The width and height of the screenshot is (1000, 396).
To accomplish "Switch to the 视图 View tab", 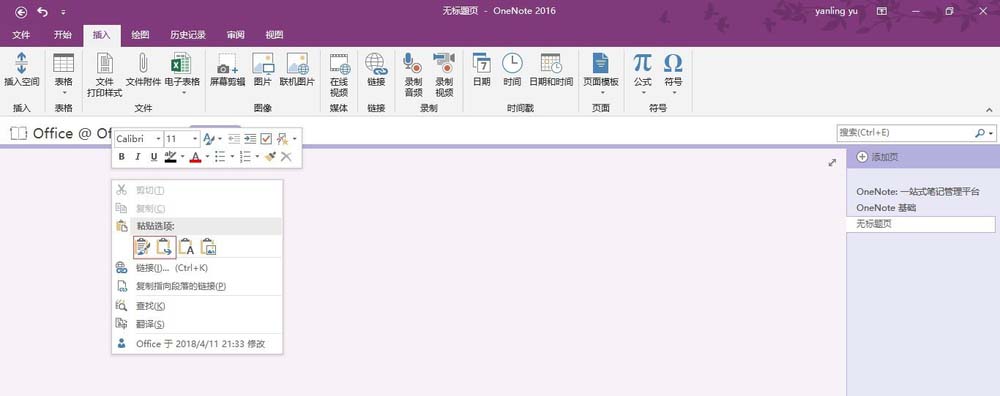I will click(274, 35).
